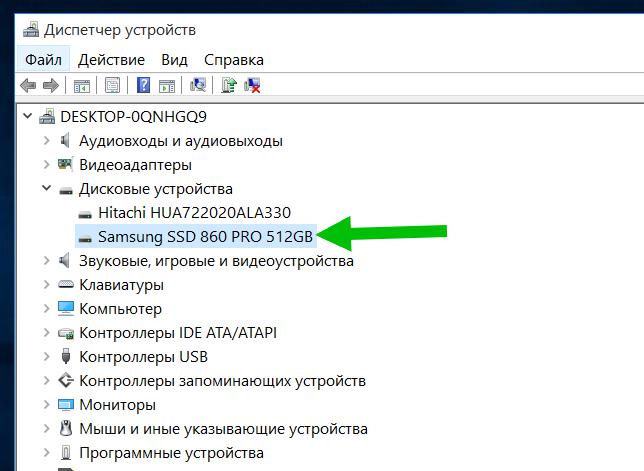Screen dimensions: 644x471
Task: Click the Update driver toolbar icon
Action: tap(229, 85)
